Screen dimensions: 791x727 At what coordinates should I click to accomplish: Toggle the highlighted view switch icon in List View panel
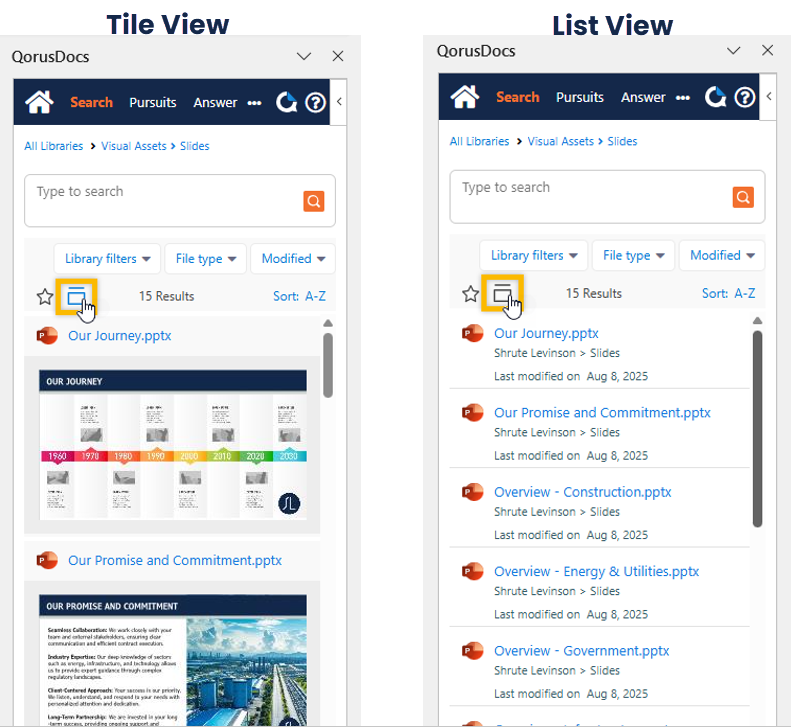(503, 293)
